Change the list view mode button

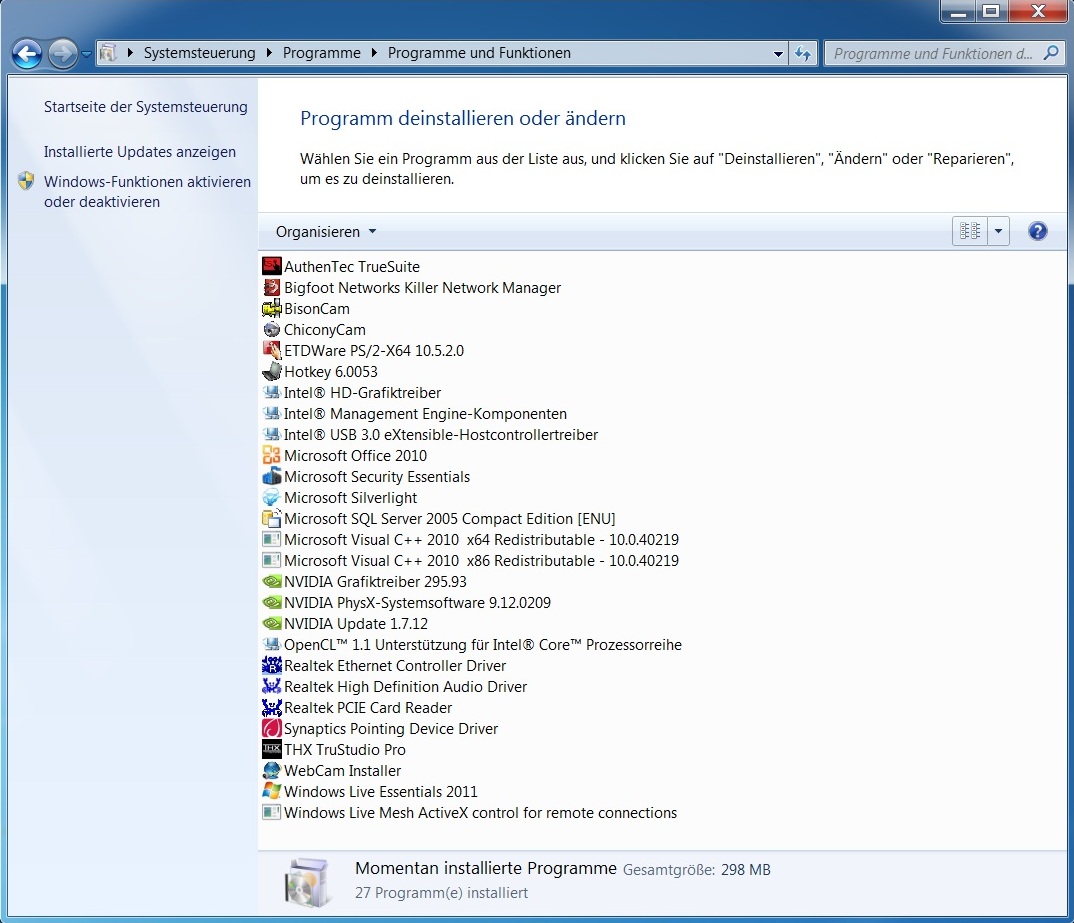click(x=970, y=231)
